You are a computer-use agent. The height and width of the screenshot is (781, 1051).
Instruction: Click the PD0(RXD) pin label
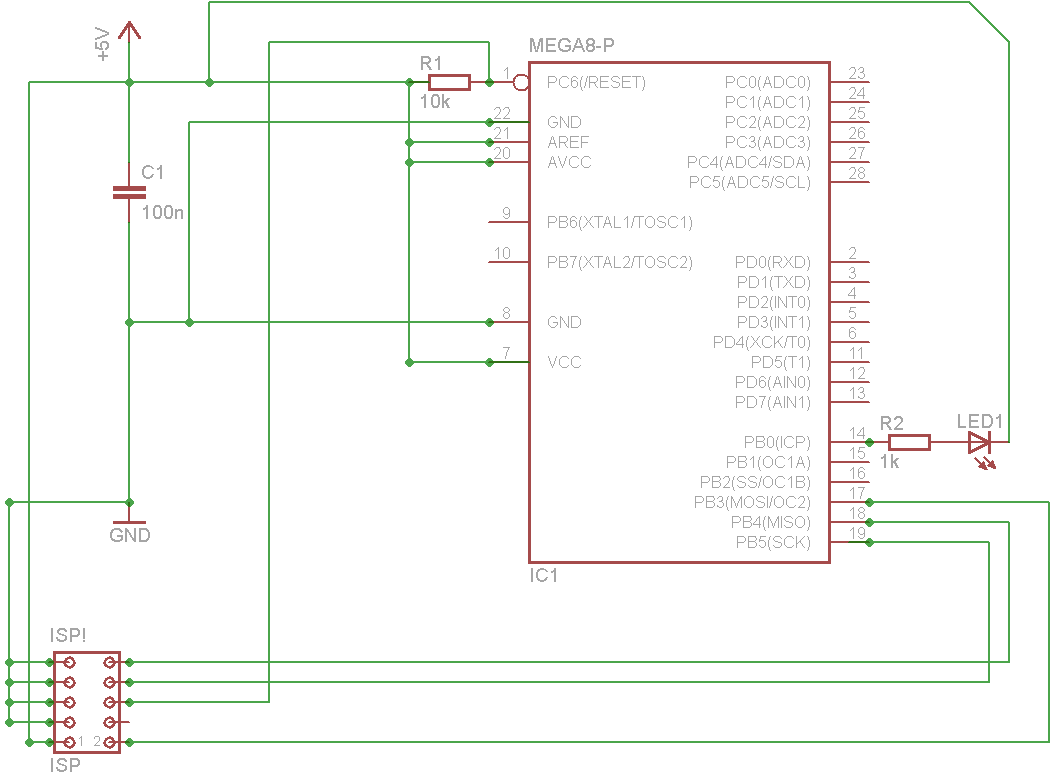[x=773, y=262]
